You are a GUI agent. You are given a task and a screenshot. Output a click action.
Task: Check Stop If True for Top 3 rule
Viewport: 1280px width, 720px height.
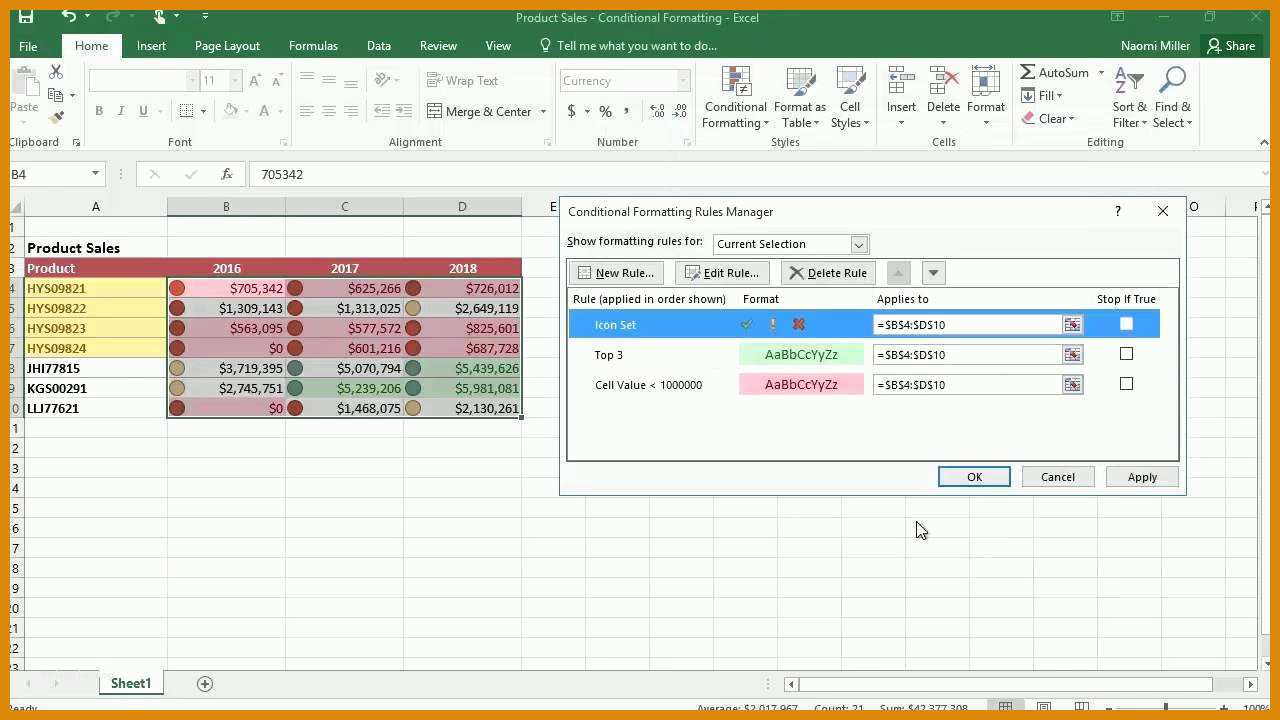click(x=1126, y=354)
